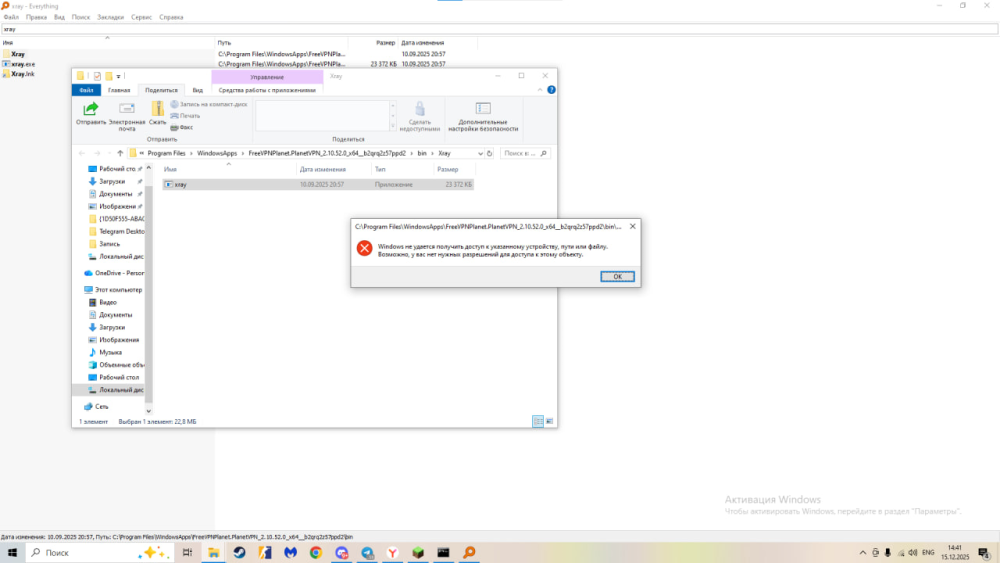Open Telegram Desktop folder in the sidebar
This screenshot has height=563, width=1000.
point(116,231)
